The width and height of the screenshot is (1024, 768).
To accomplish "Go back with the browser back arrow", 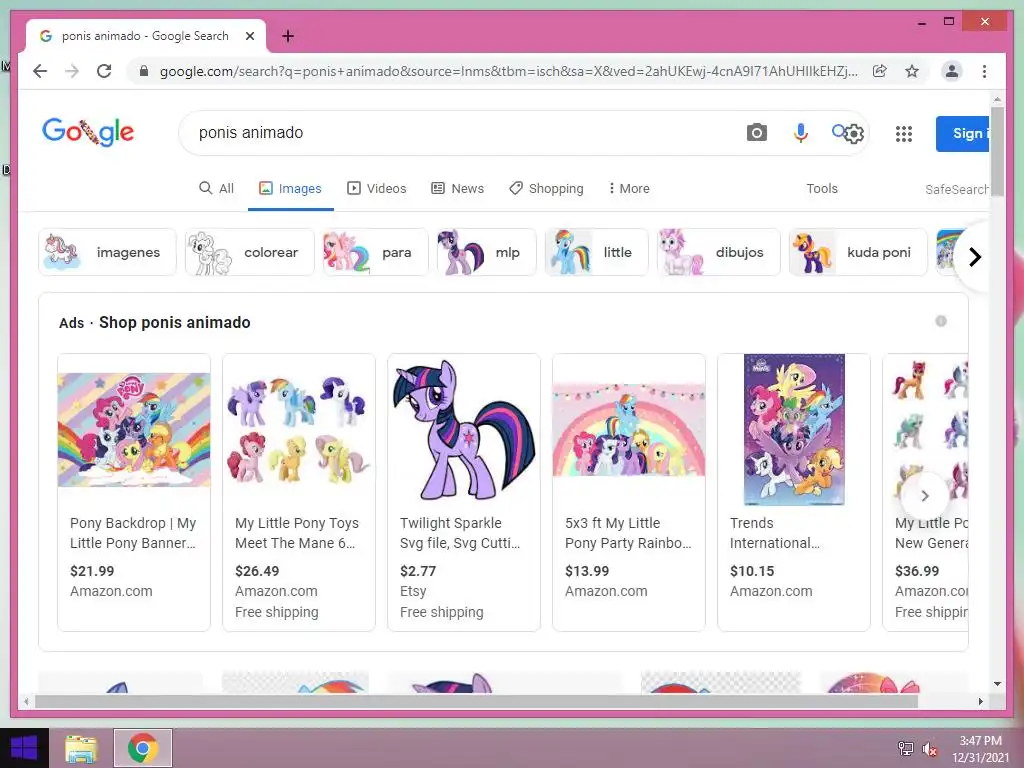I will tap(40, 71).
